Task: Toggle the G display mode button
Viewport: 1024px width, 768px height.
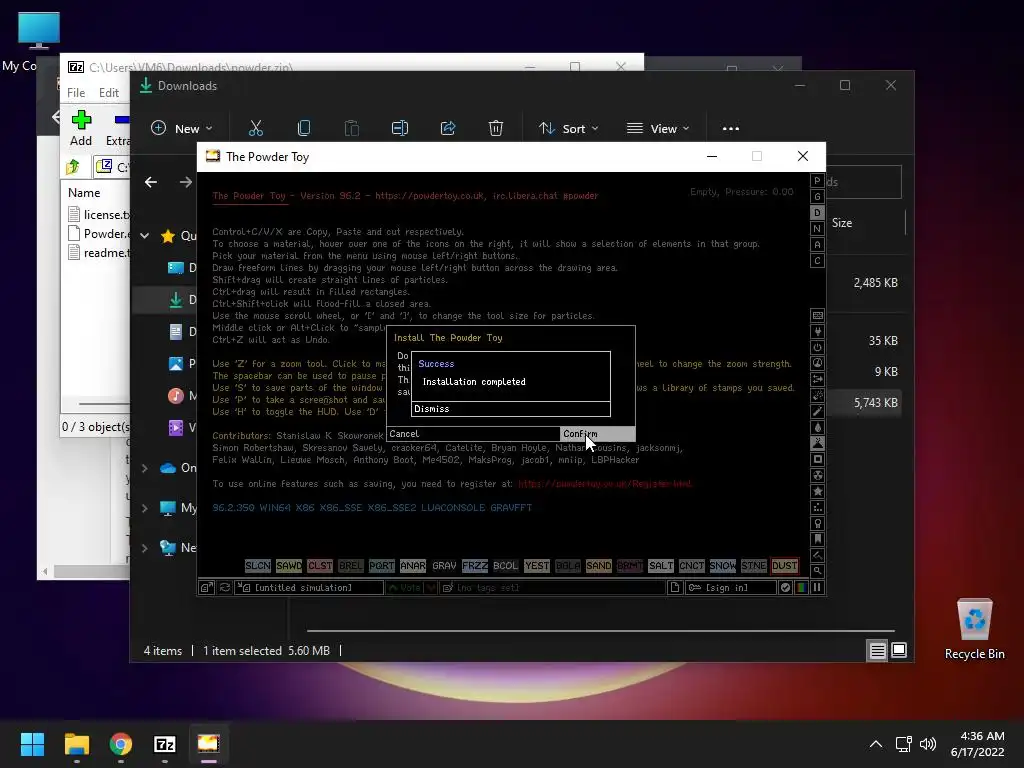Action: 817,197
